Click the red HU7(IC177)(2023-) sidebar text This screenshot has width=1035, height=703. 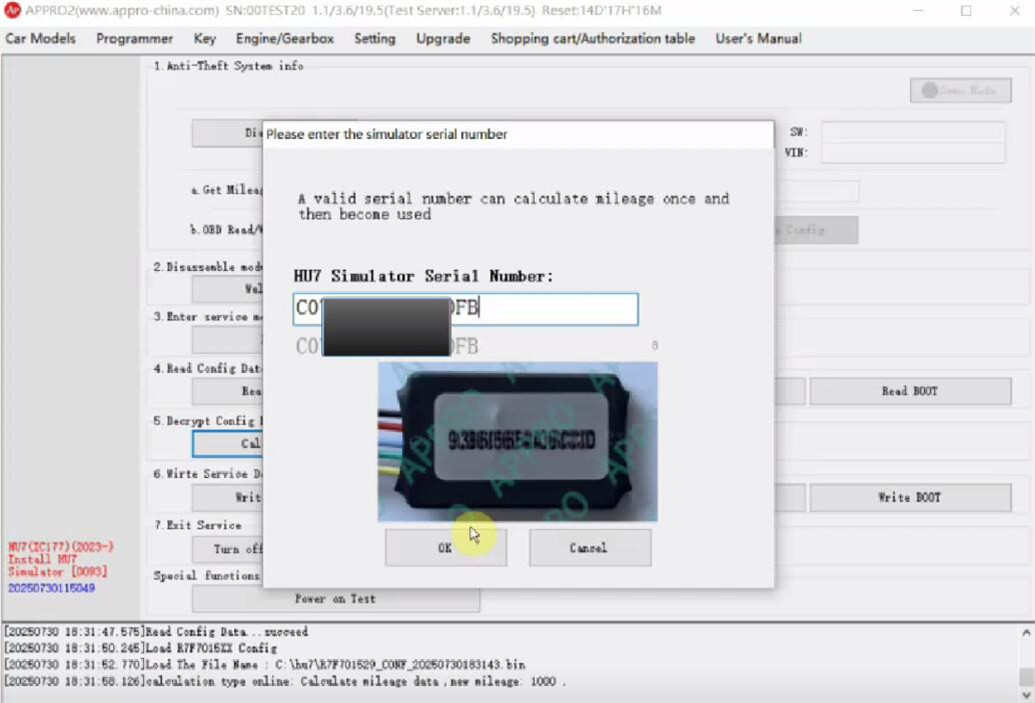point(61,547)
